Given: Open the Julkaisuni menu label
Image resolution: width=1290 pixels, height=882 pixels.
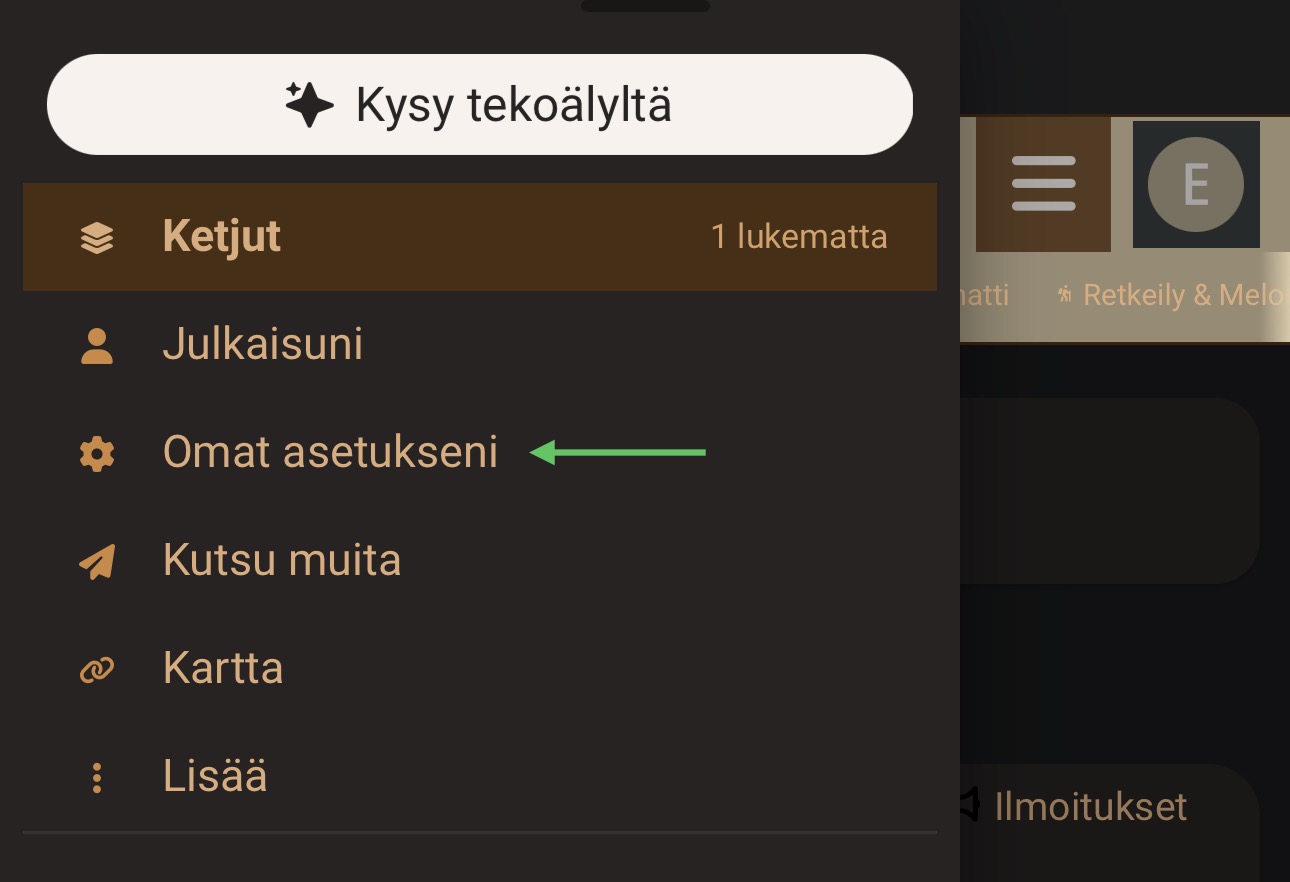Looking at the screenshot, I should pyautogui.click(x=262, y=345).
